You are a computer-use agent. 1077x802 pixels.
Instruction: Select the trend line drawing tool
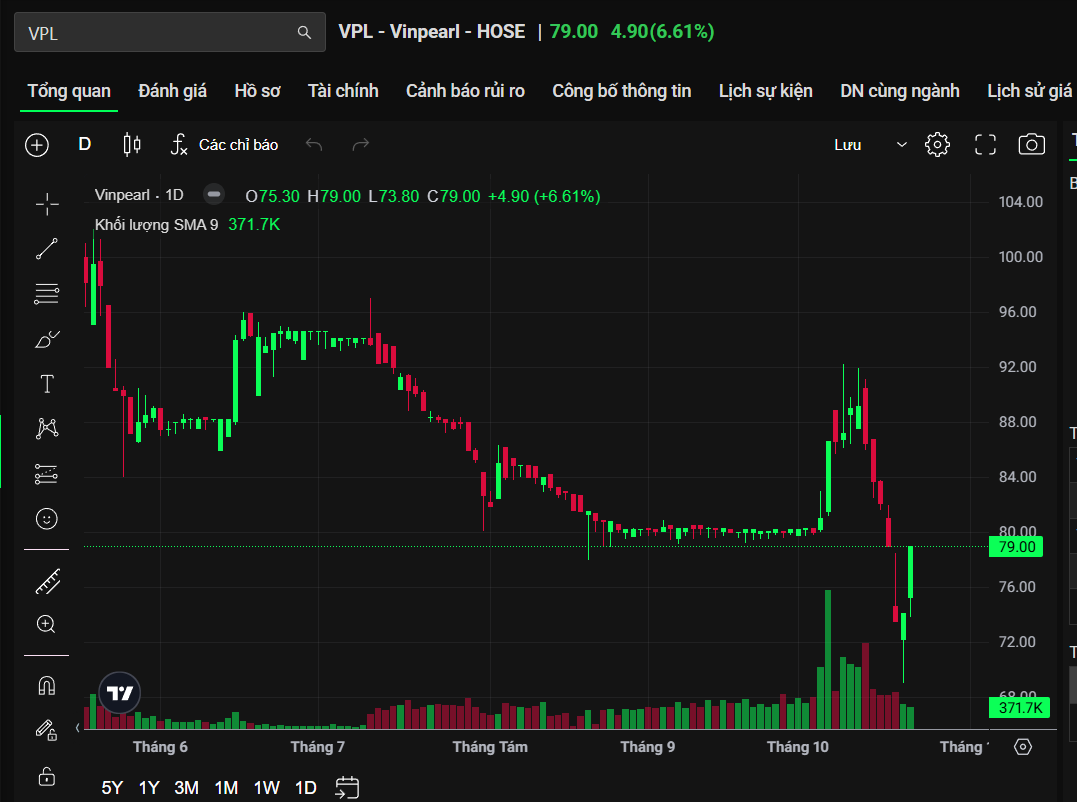[x=47, y=249]
